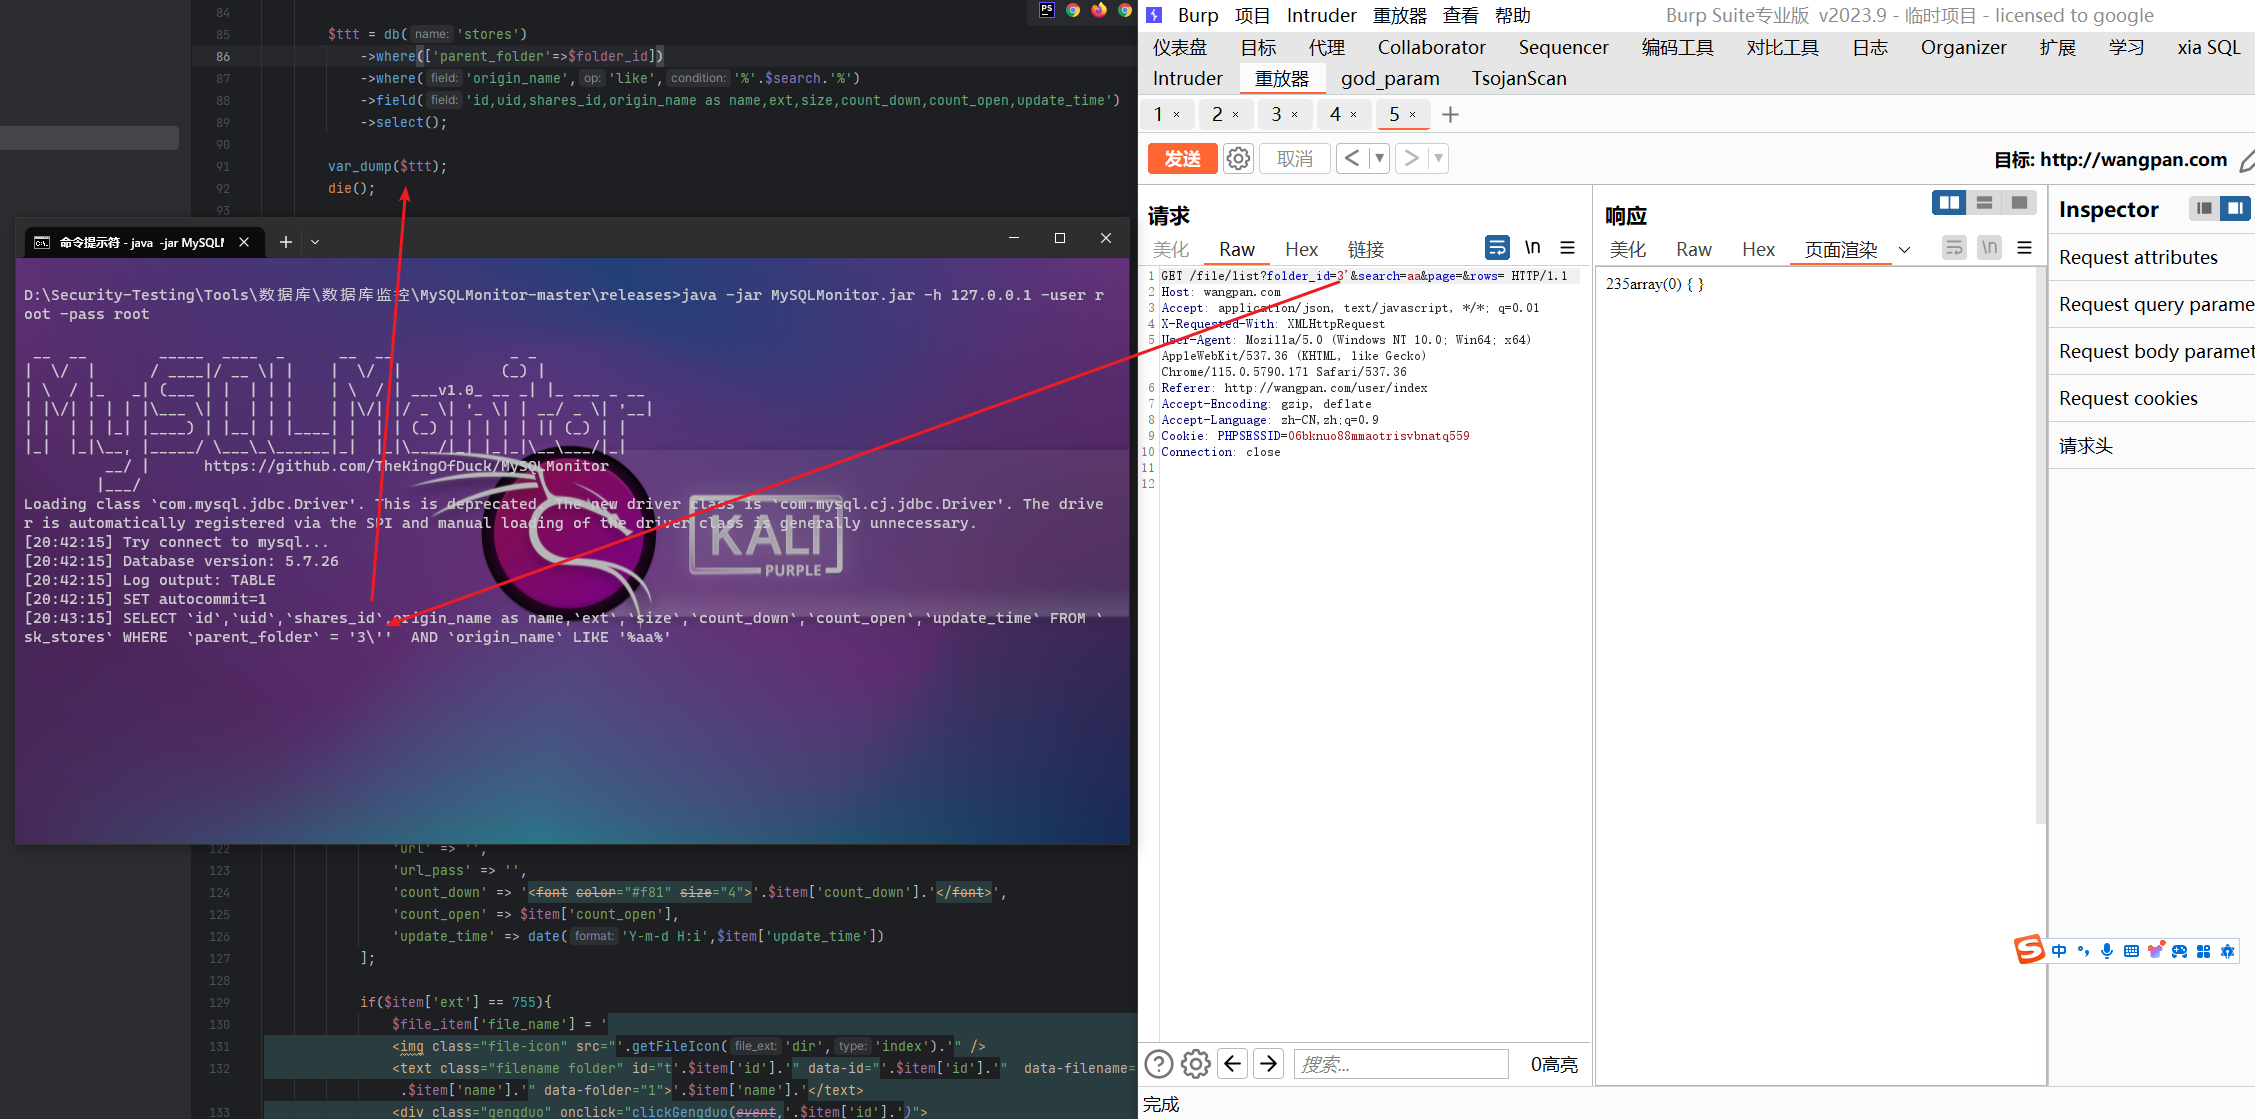Switch to the Organizer tab
2255x1119 pixels.
1963,47
